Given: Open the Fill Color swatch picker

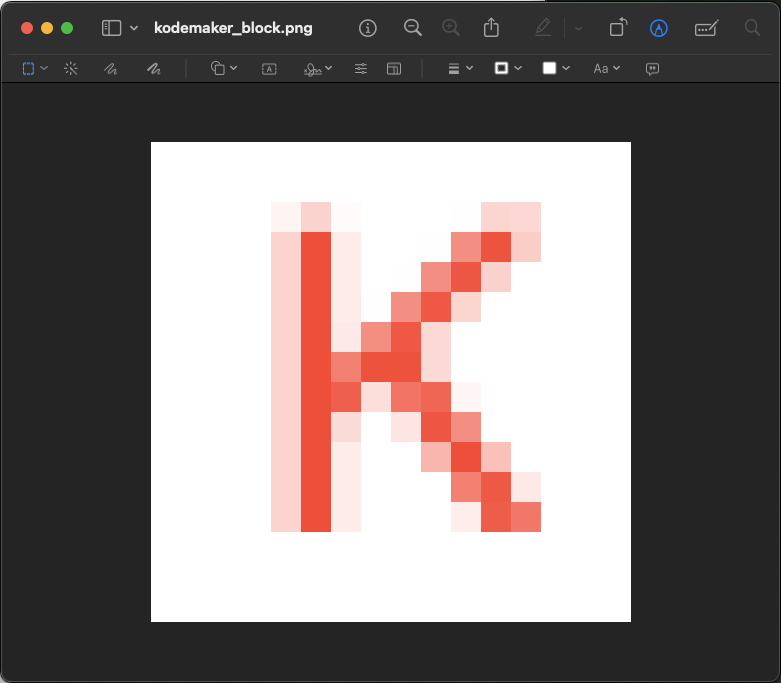Looking at the screenshot, I should click(x=556, y=69).
